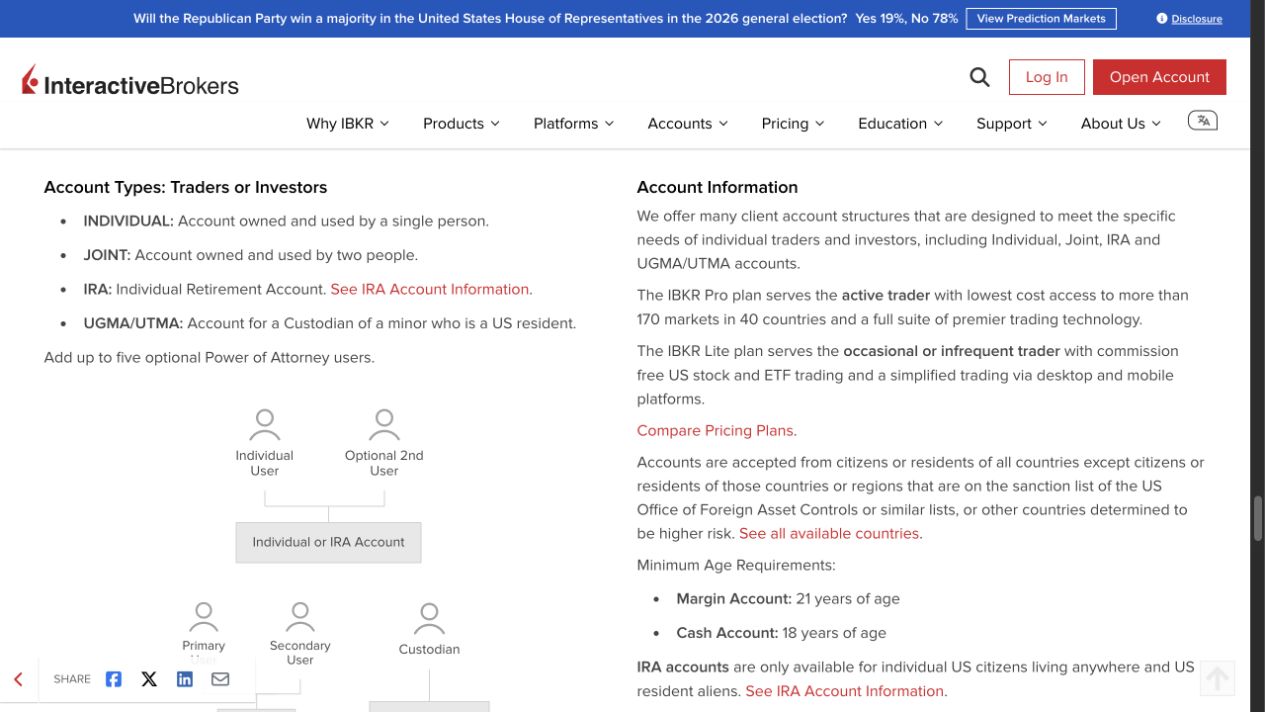The height and width of the screenshot is (712, 1265).
Task: Expand the Products menu
Action: pos(461,123)
